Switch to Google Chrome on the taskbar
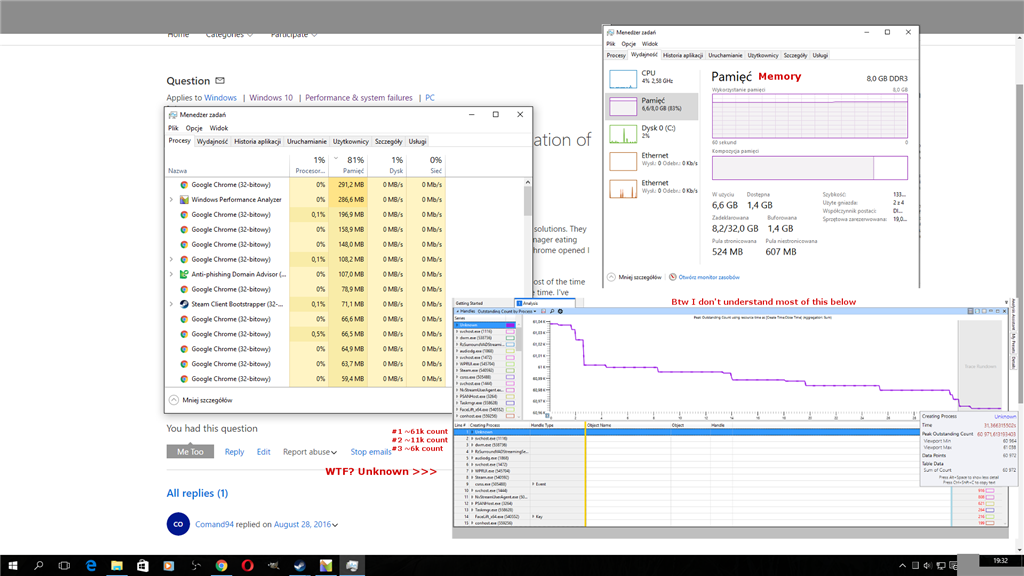 [221, 566]
